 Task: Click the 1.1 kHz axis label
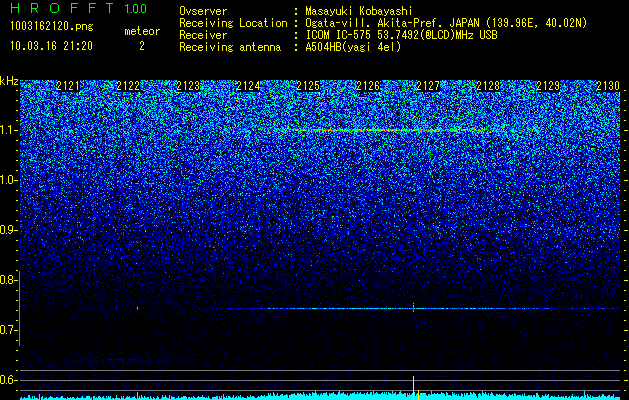(x=9, y=130)
